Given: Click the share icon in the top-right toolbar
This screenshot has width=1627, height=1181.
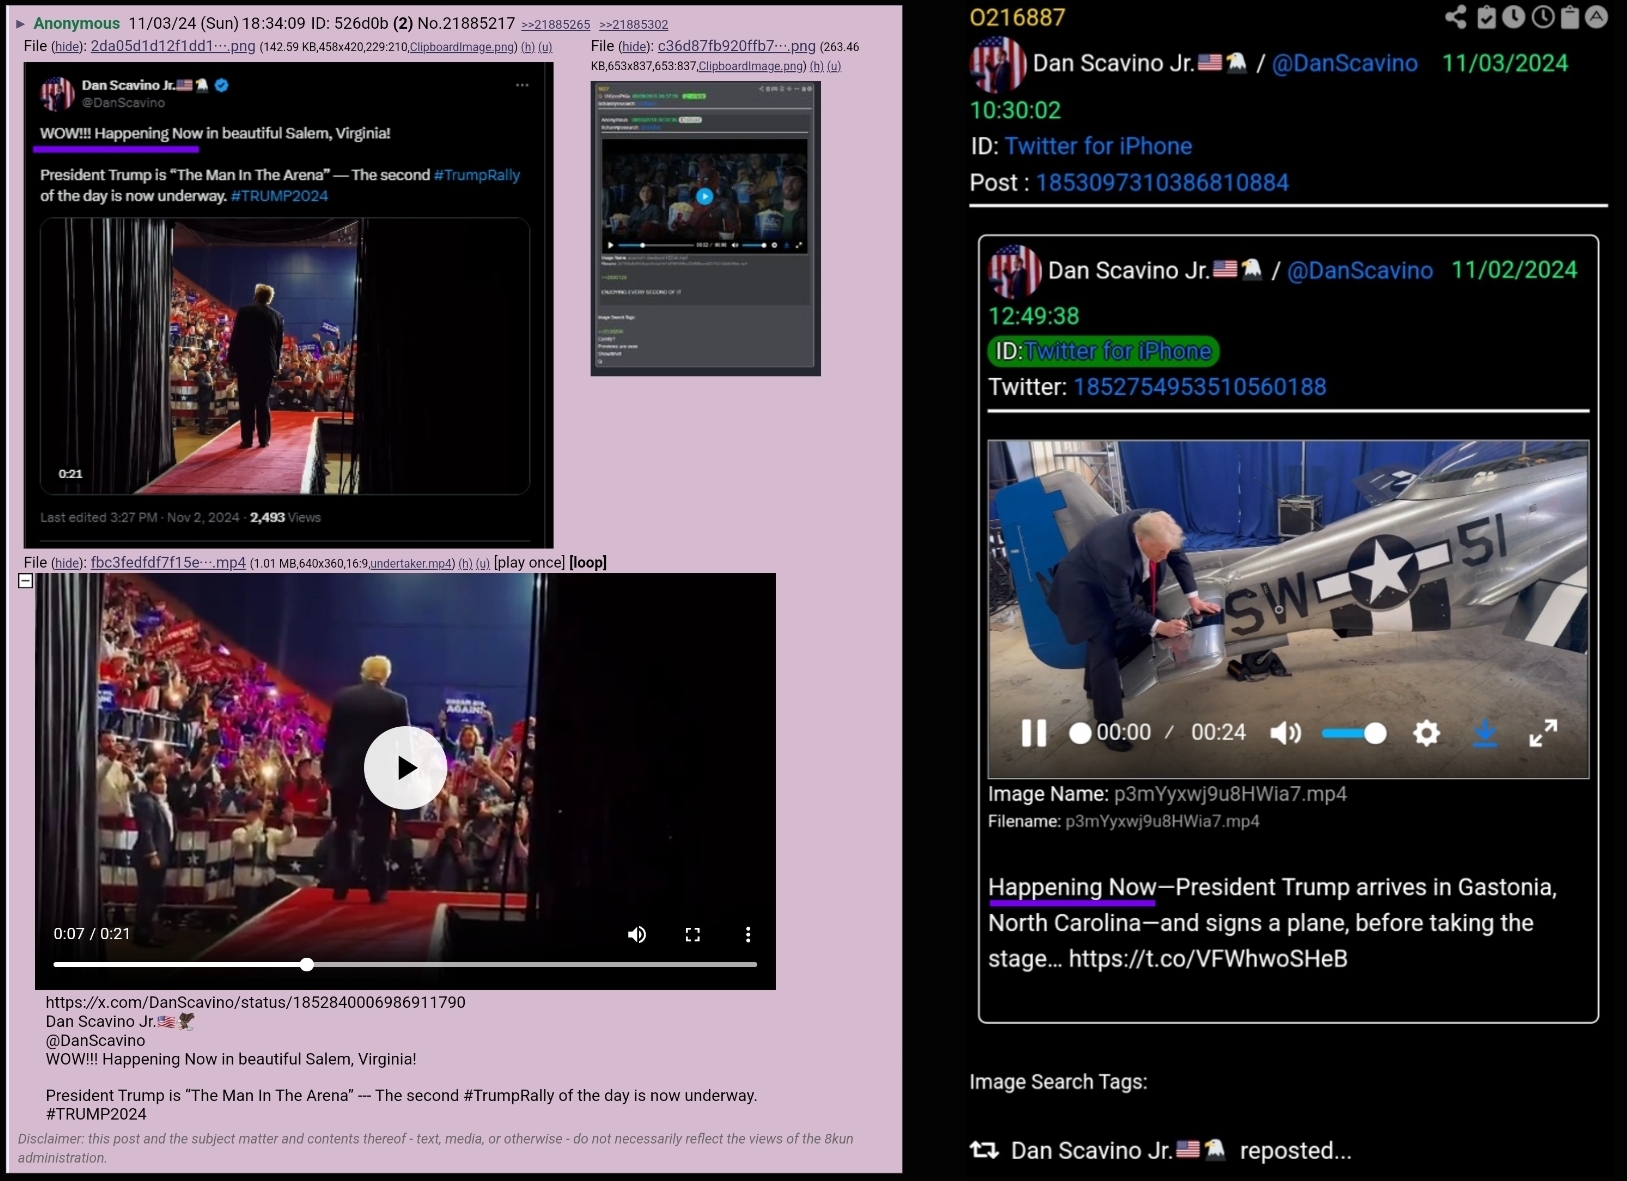Looking at the screenshot, I should pos(1456,17).
